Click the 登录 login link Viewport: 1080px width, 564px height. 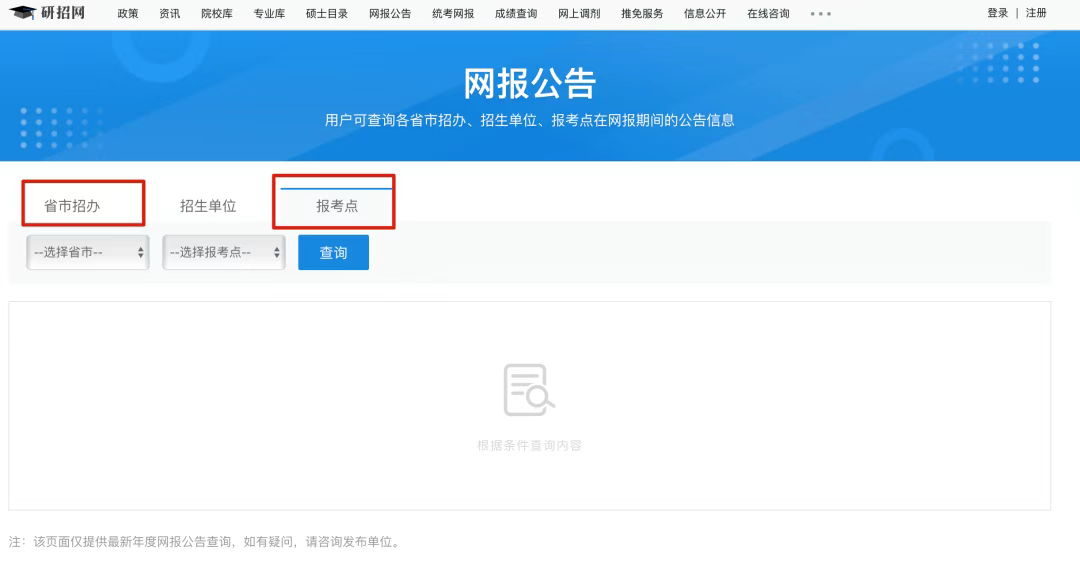point(997,13)
